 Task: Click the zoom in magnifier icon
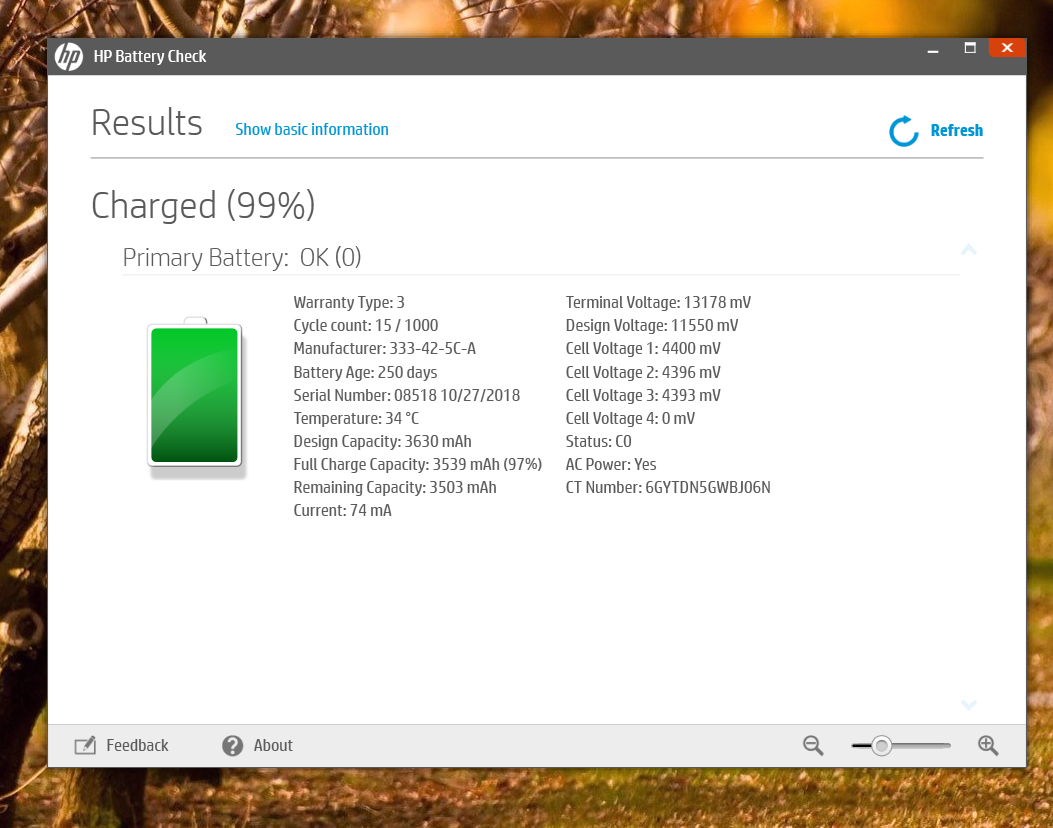click(x=988, y=745)
